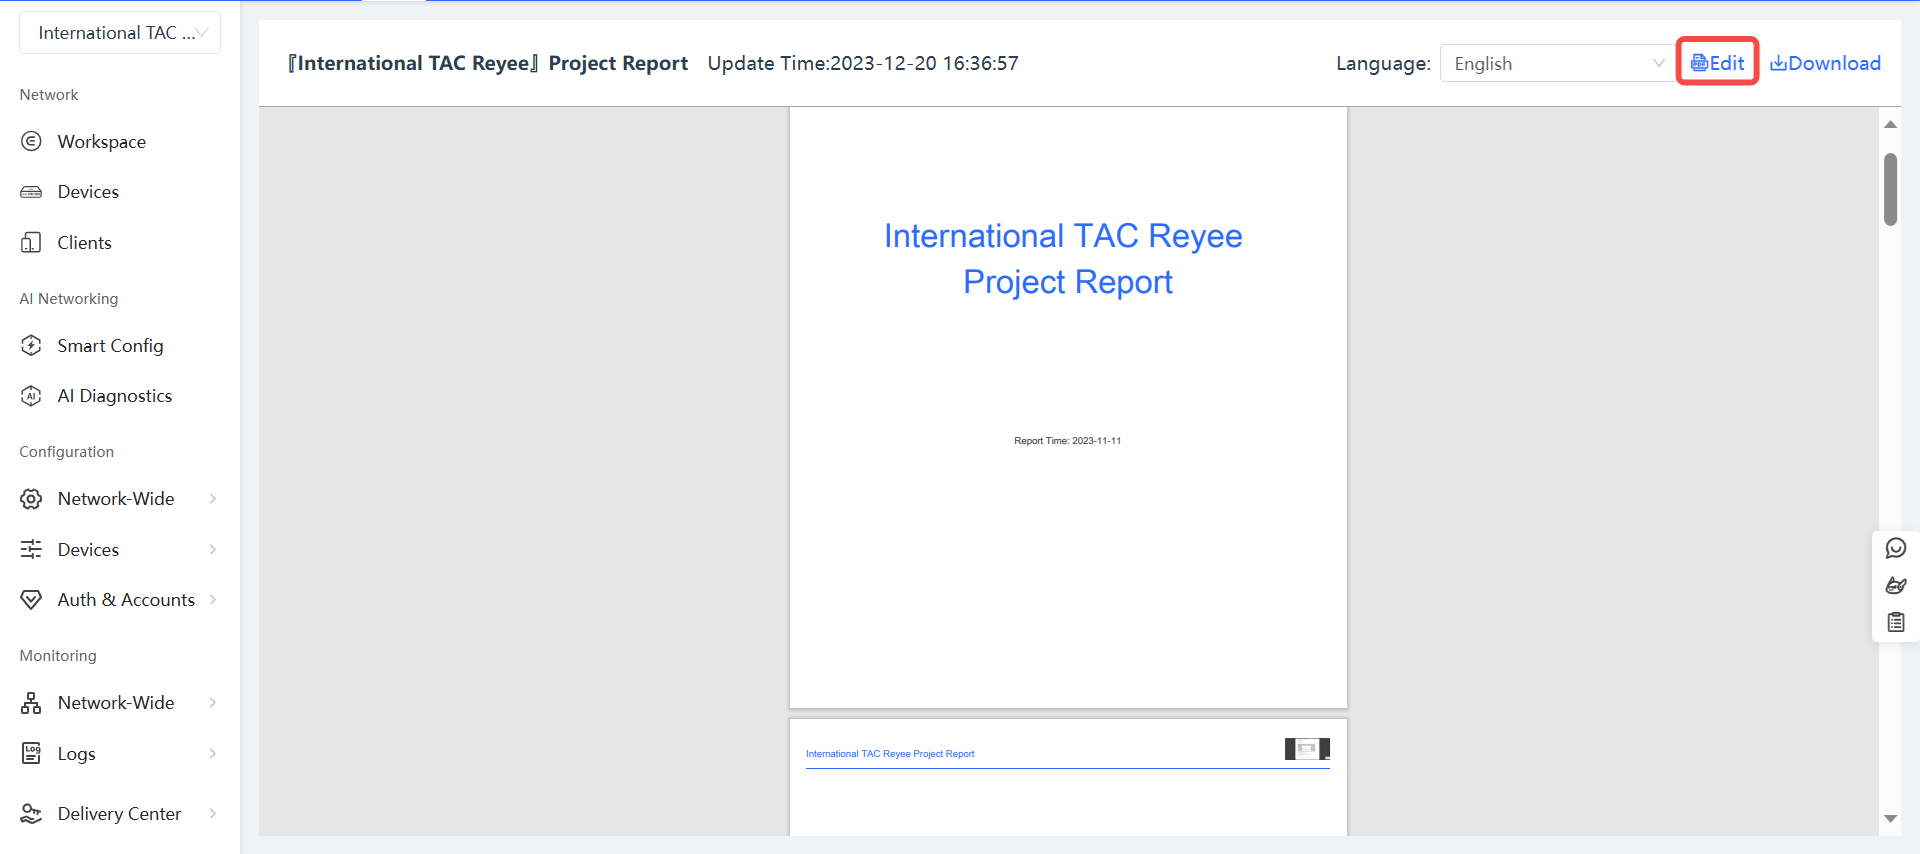Expand Network-Wide under Configuration
1920x854 pixels.
[x=213, y=499]
